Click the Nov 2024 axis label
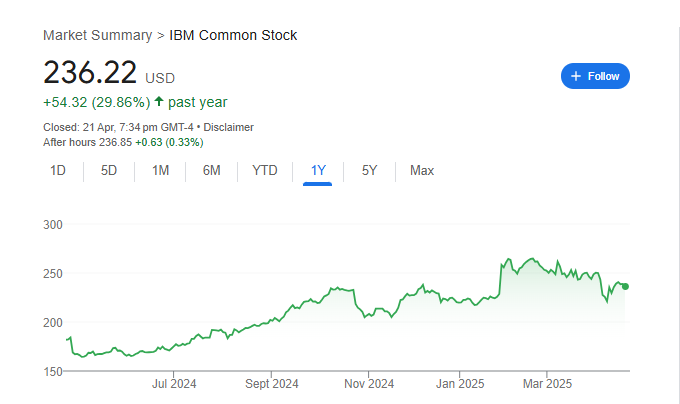Viewport: 680px width, 404px height. (369, 384)
